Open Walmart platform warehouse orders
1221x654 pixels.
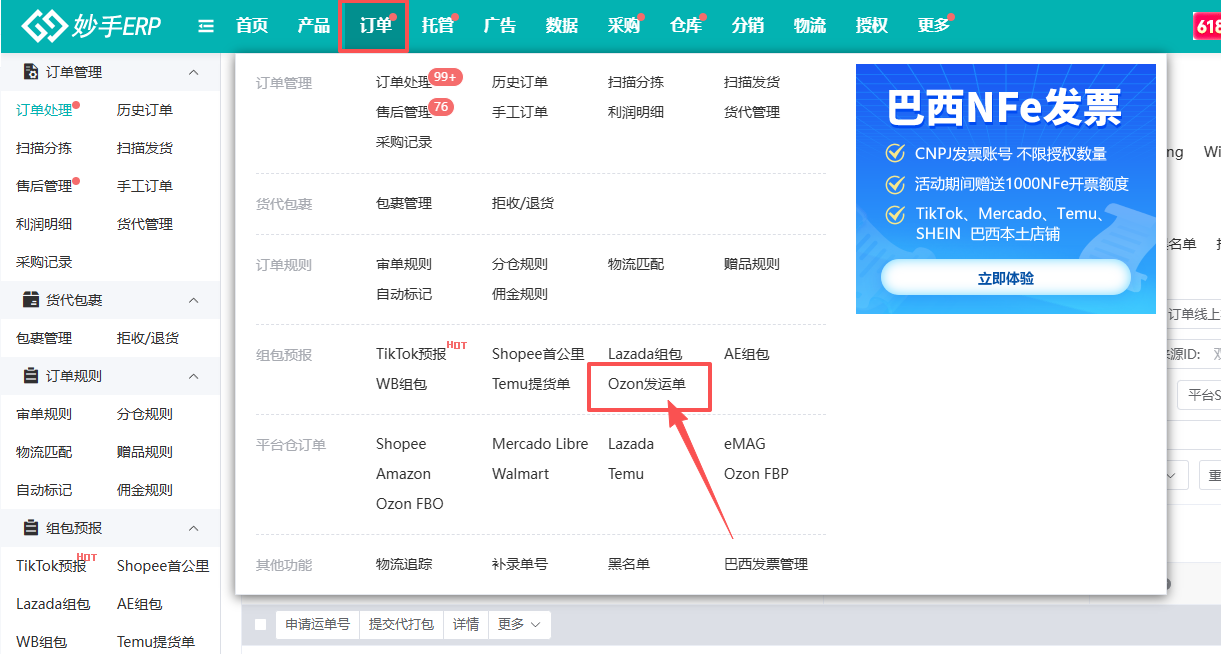[520, 474]
